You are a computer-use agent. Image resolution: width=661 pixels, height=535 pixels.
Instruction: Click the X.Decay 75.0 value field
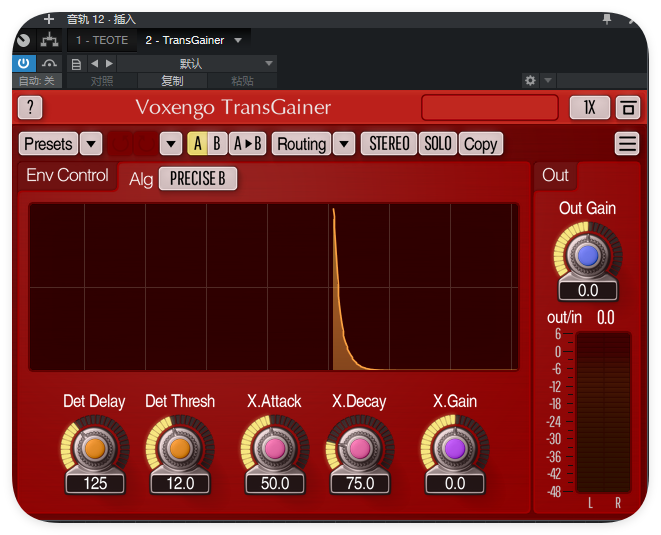[x=360, y=483]
